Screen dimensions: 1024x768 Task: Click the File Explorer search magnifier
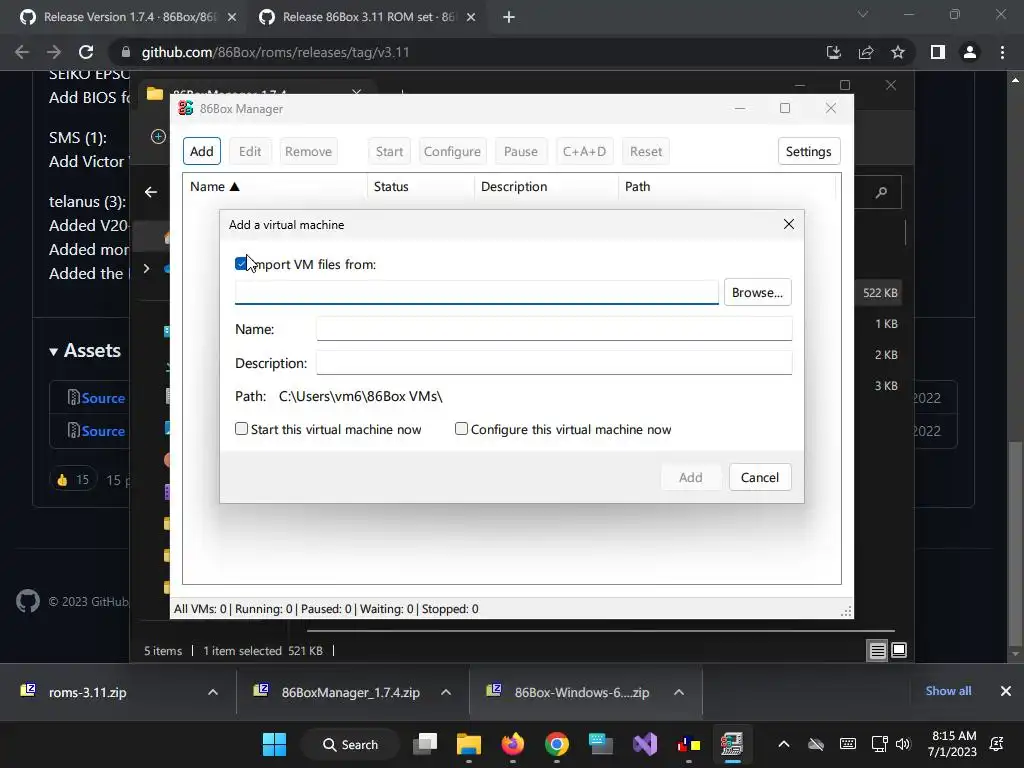tap(882, 192)
